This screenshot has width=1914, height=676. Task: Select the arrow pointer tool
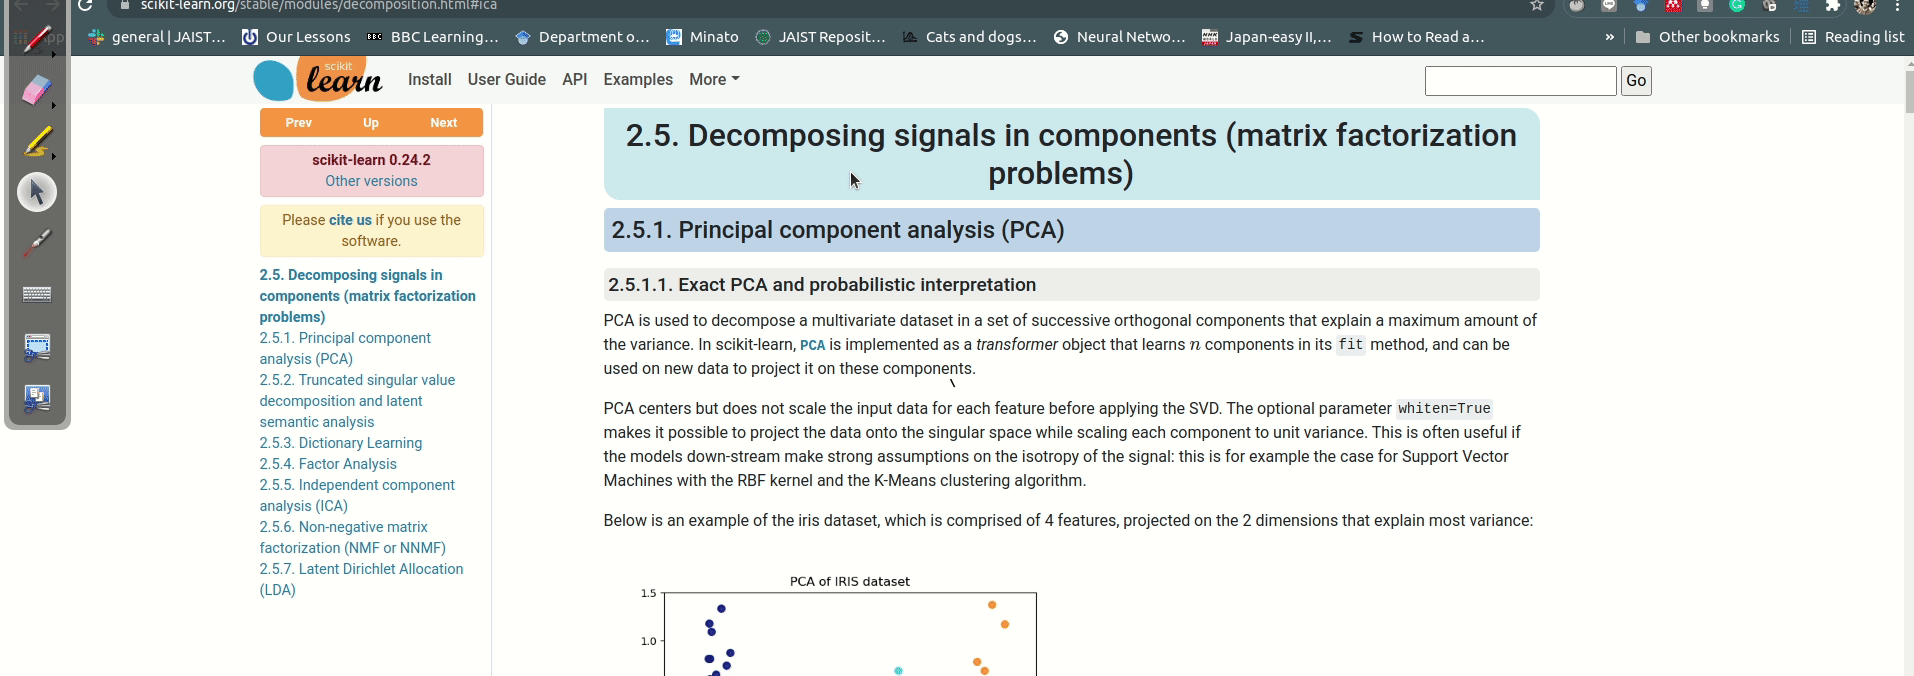[37, 192]
